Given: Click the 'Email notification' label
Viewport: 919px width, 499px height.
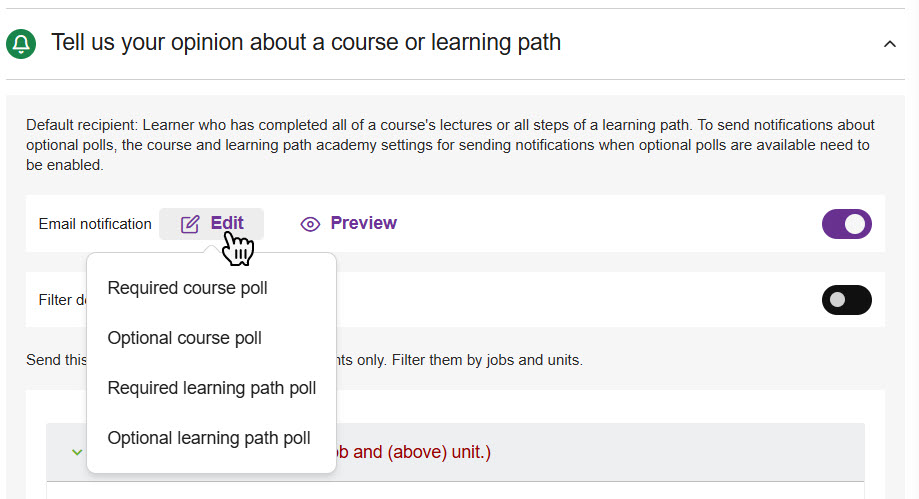Looking at the screenshot, I should coord(95,224).
